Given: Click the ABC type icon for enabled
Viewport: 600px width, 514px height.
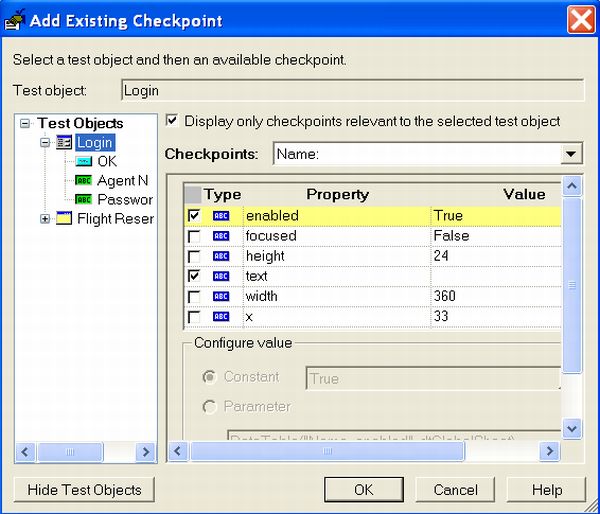Looking at the screenshot, I should click(221, 216).
